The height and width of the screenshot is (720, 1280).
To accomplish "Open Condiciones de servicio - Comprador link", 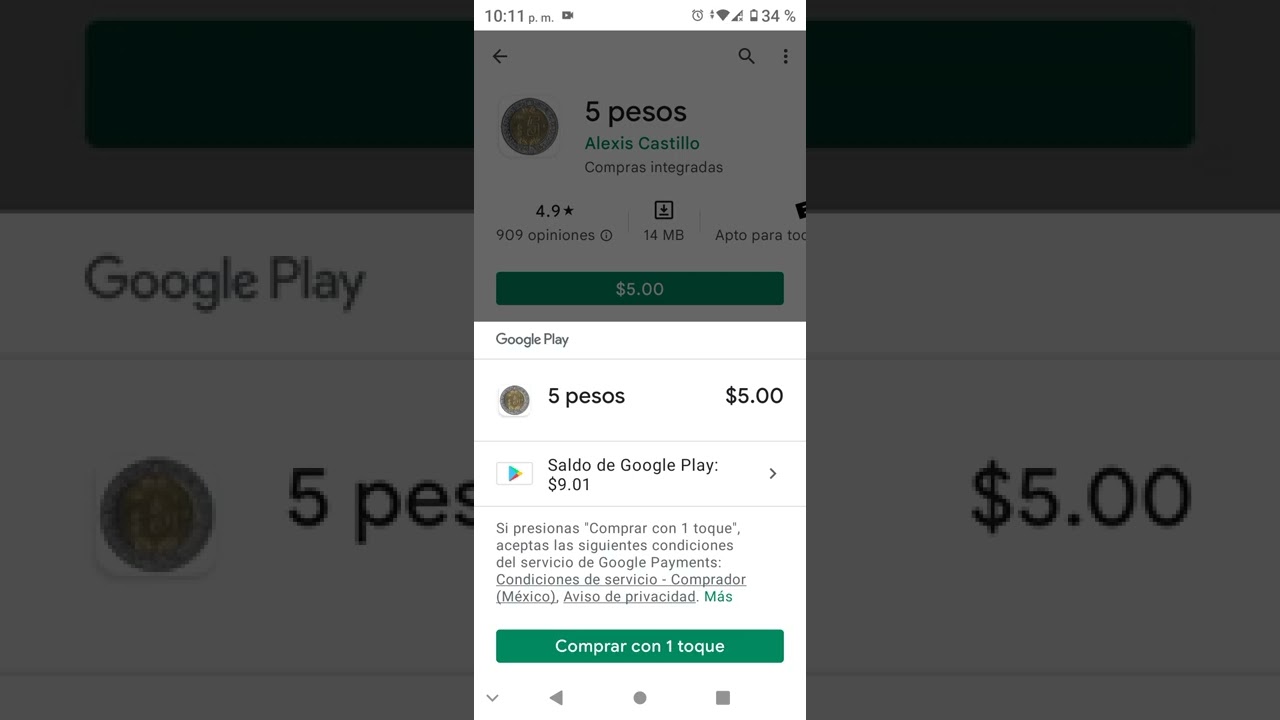I will tap(621, 588).
